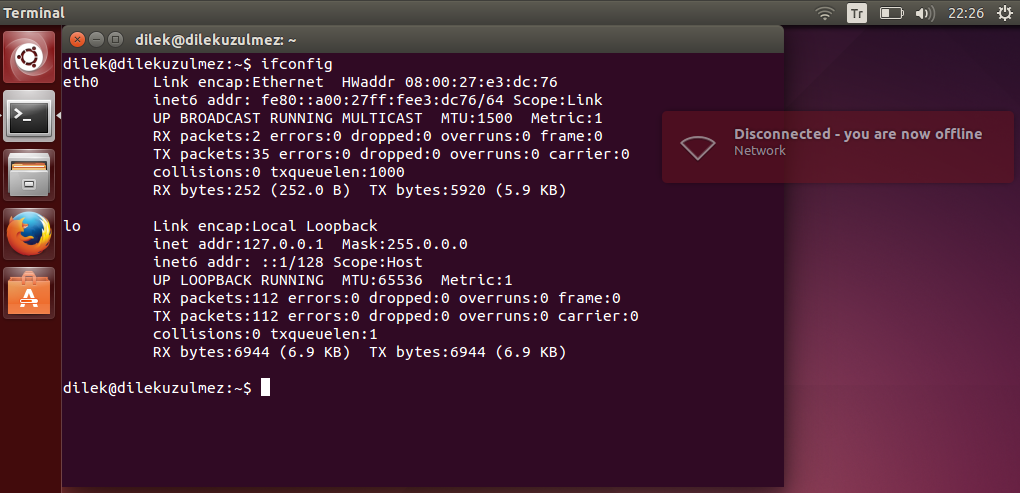The image size is (1020, 493).
Task: Open Ubuntu Software Center
Action: (x=29, y=293)
